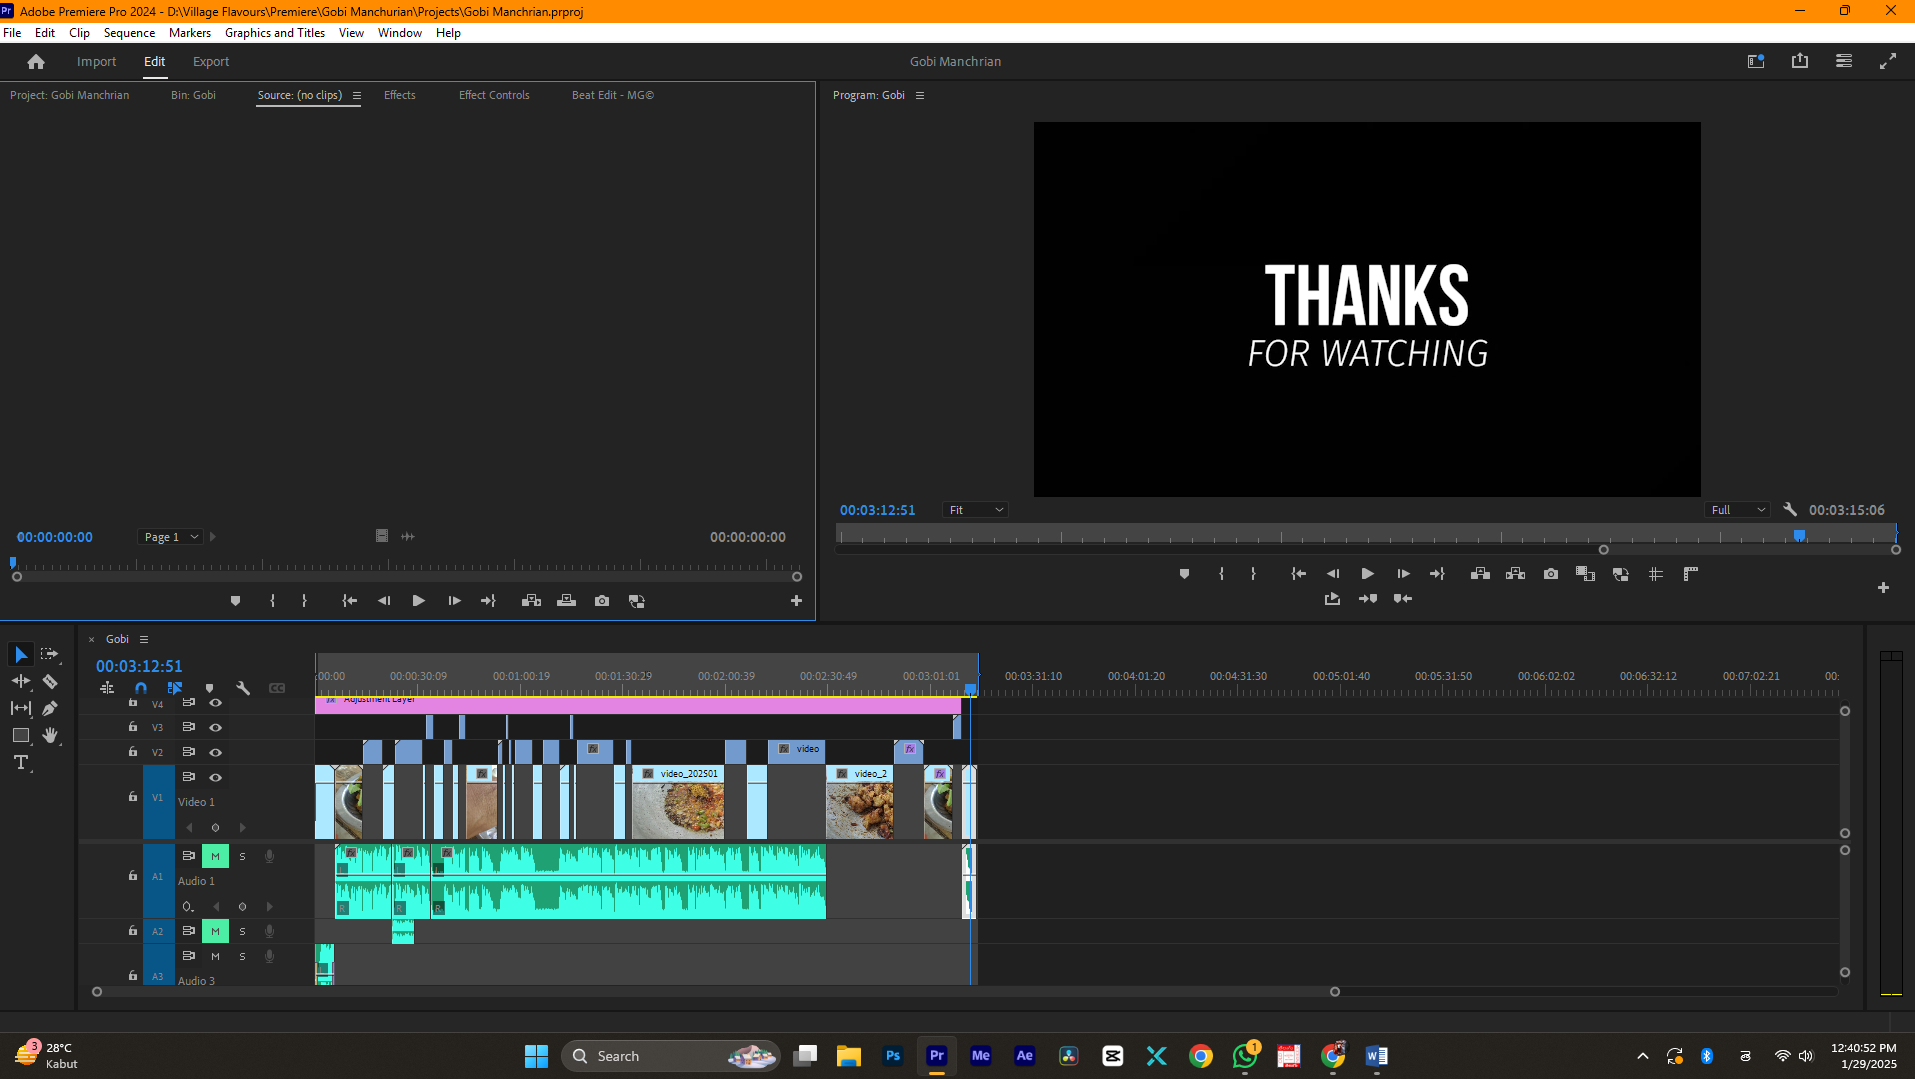Open Program: Gobi panel menu

(x=920, y=96)
